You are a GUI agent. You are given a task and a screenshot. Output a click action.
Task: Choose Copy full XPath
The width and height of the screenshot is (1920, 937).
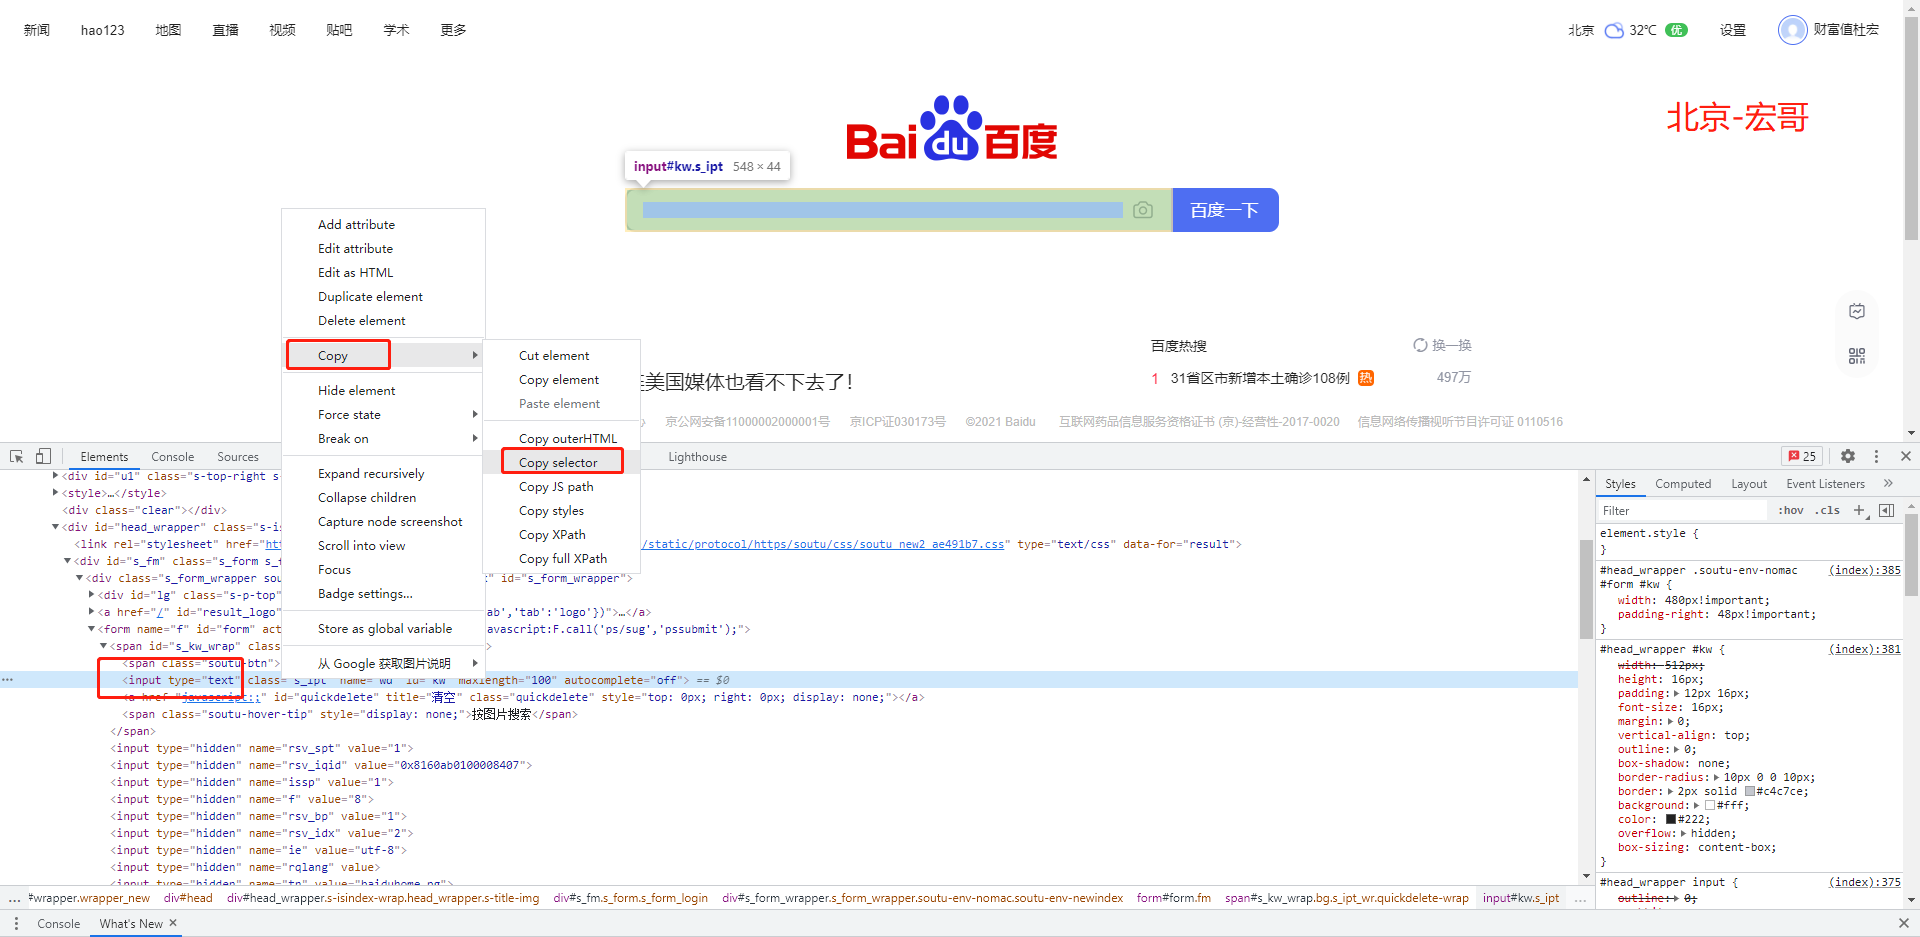point(563,558)
